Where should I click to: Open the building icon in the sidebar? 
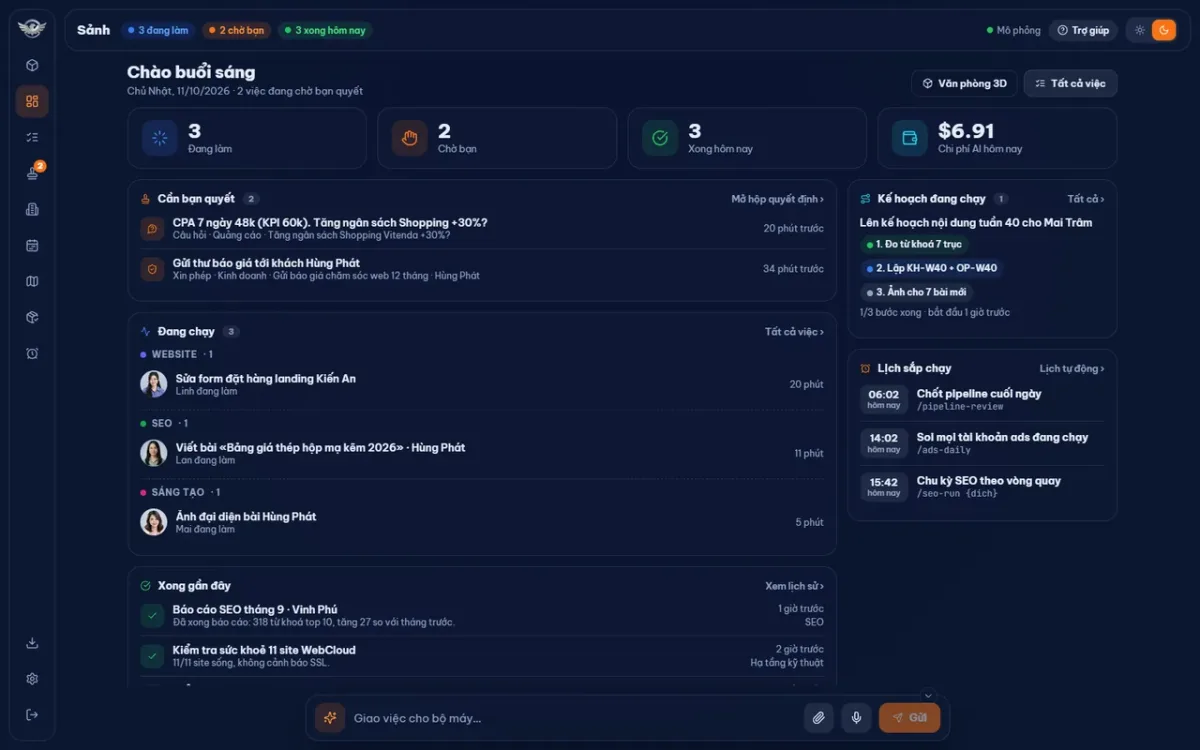[x=32, y=209]
